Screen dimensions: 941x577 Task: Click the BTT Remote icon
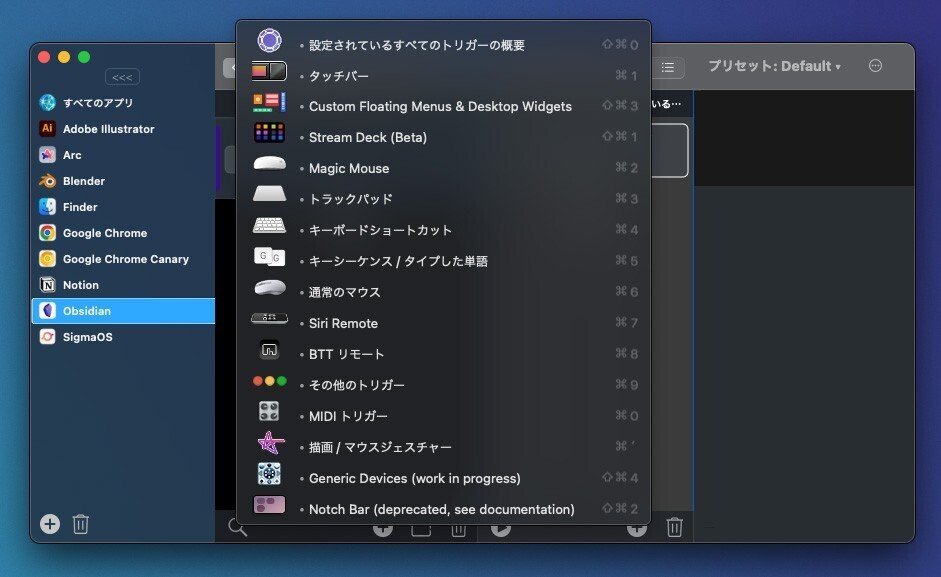click(269, 349)
